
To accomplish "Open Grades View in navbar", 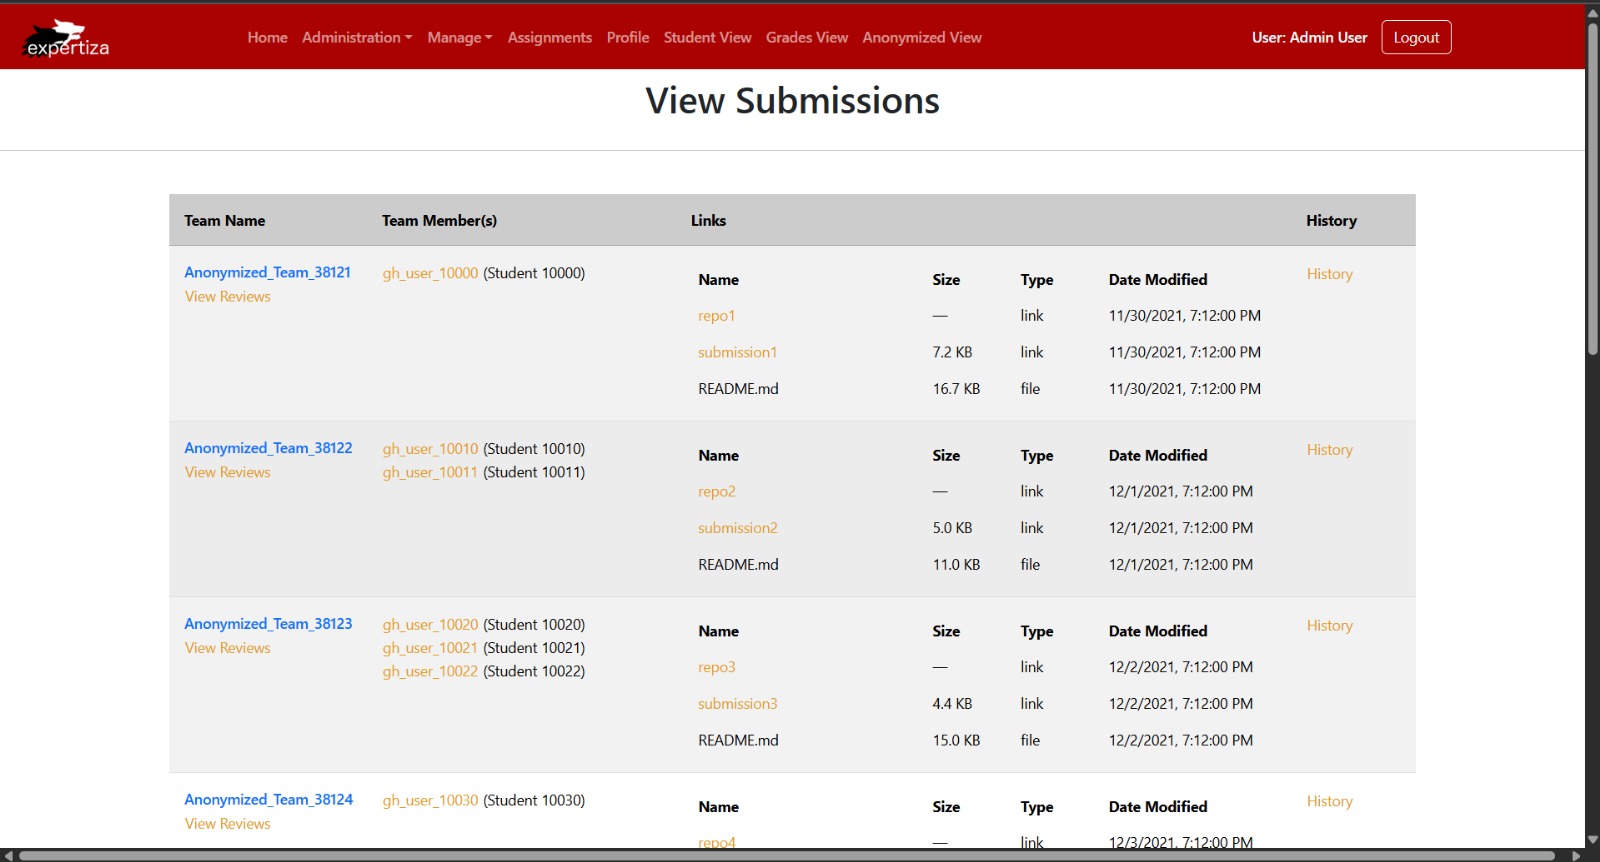I will (806, 38).
